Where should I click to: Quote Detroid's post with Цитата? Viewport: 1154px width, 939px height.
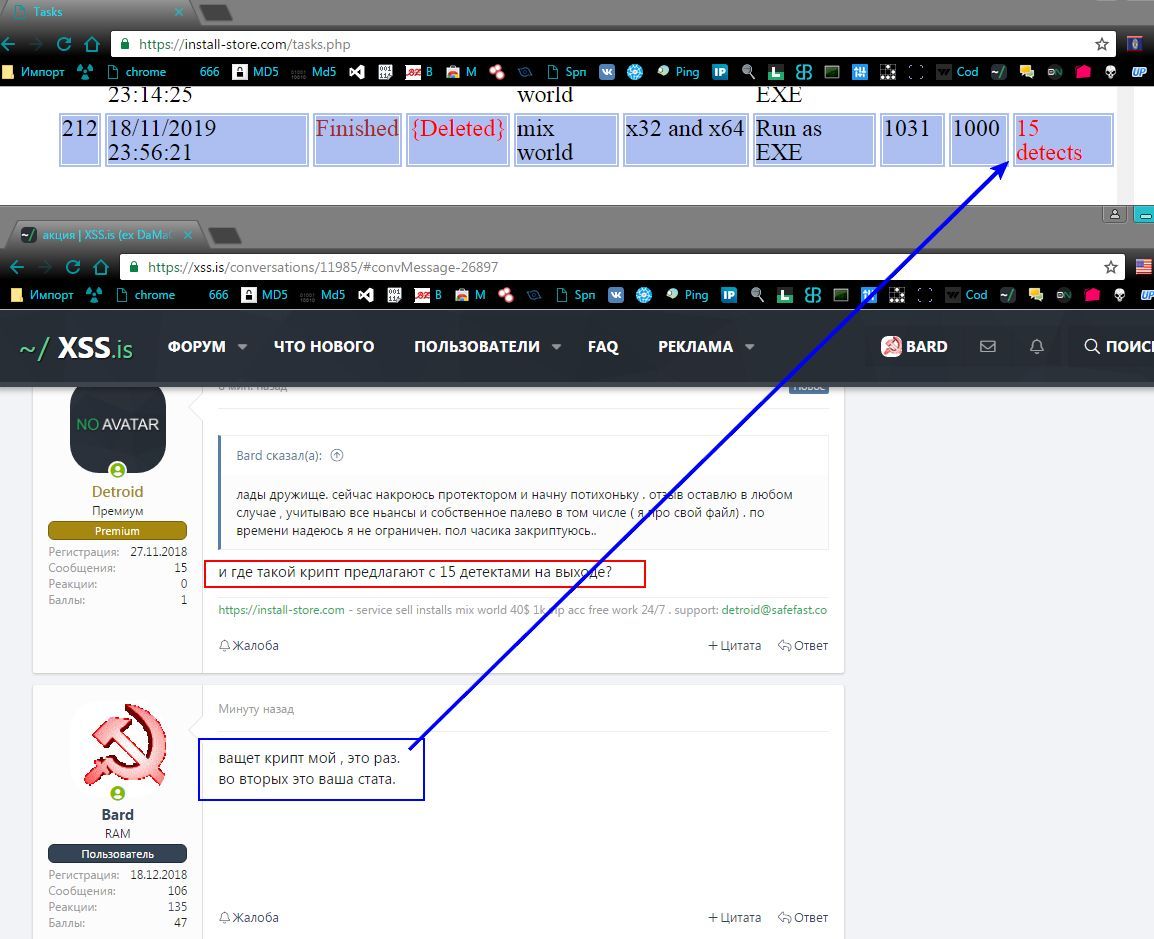point(734,645)
